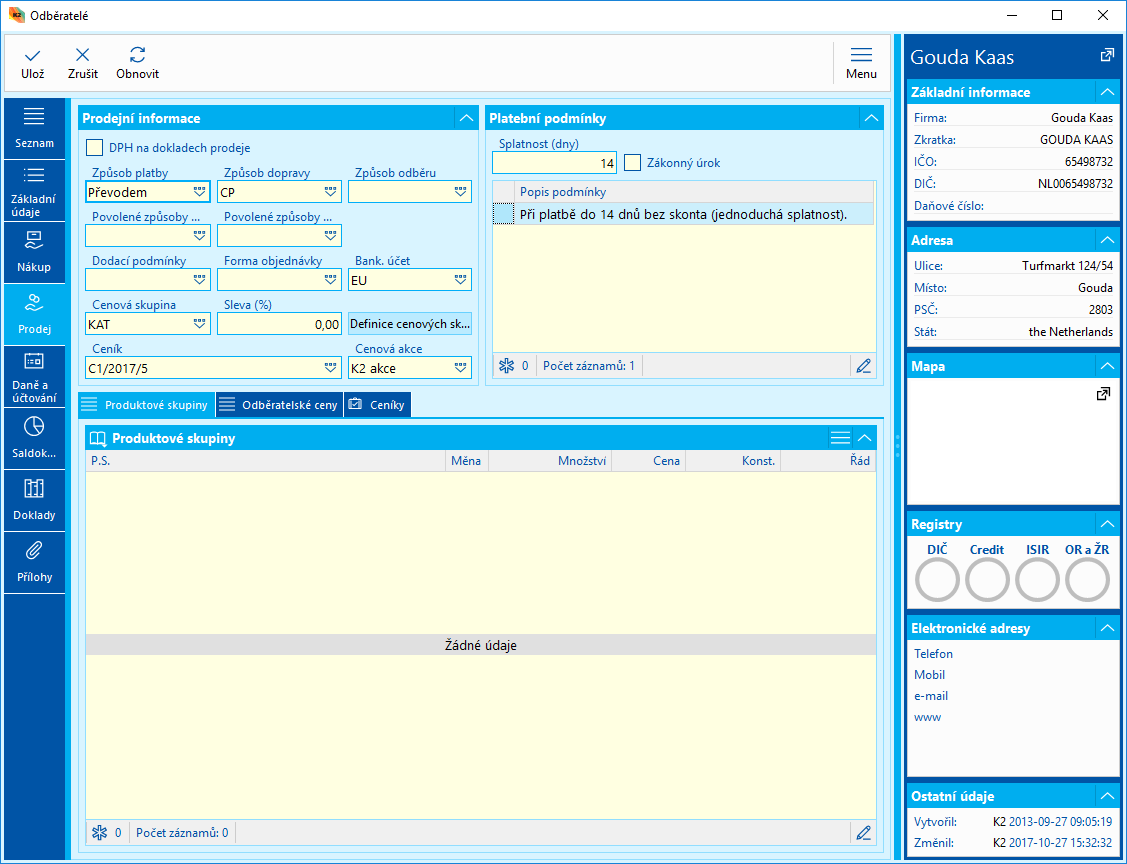Click the Mobil link
This screenshot has height=864, width=1127.
(929, 674)
